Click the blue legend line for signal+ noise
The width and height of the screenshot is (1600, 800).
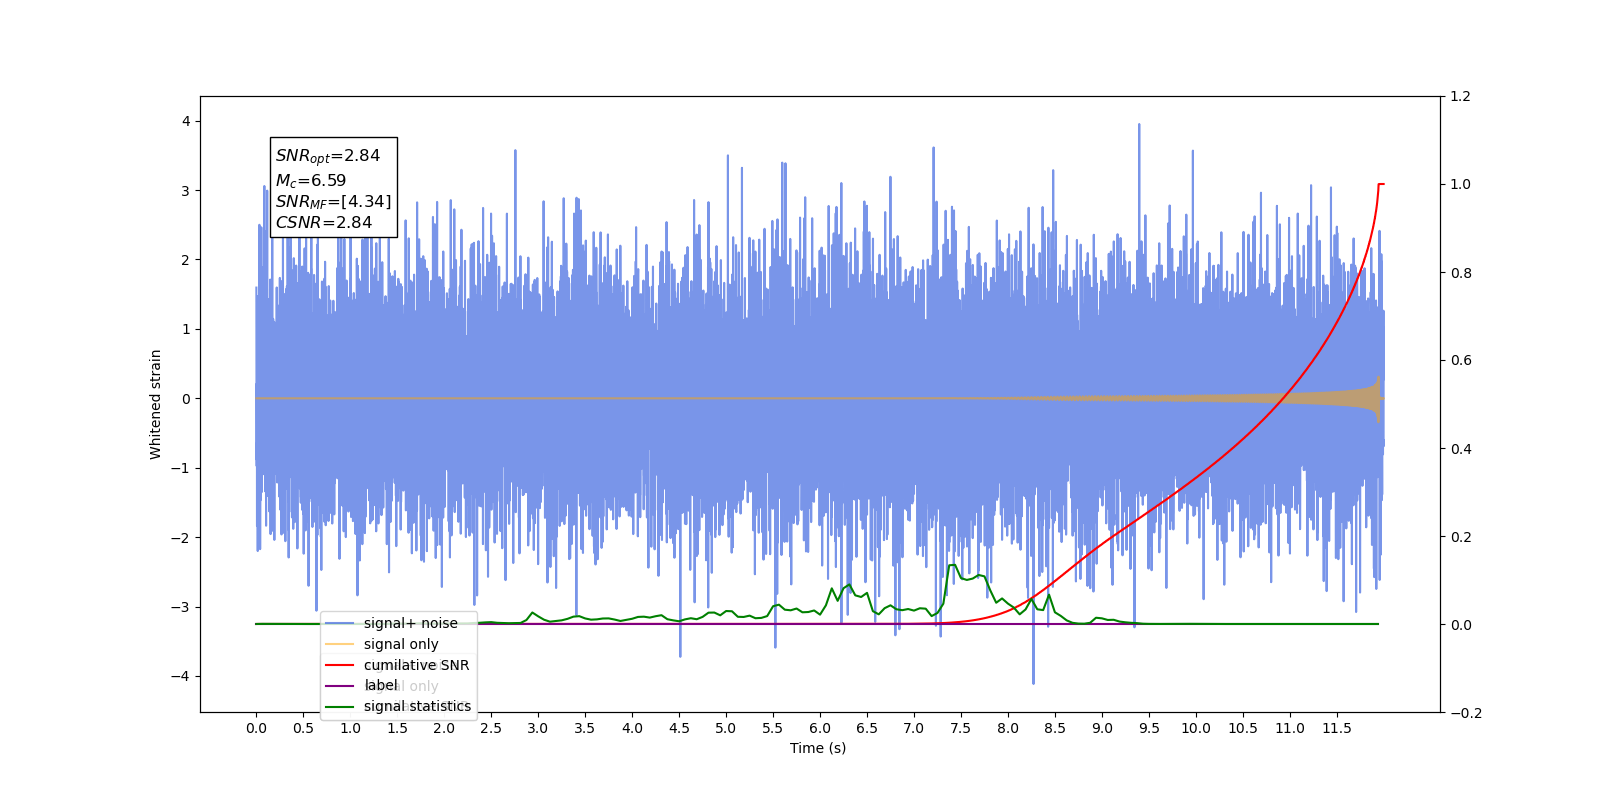339,623
